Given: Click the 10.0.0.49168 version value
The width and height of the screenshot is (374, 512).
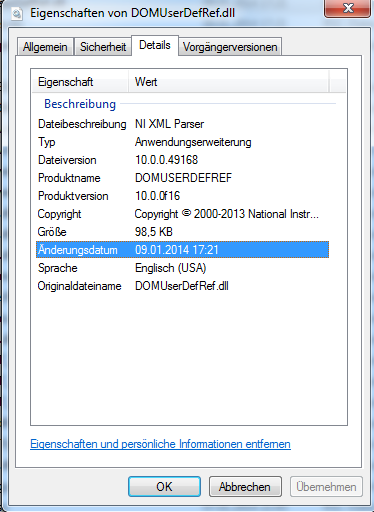Looking at the screenshot, I should pos(166,160).
